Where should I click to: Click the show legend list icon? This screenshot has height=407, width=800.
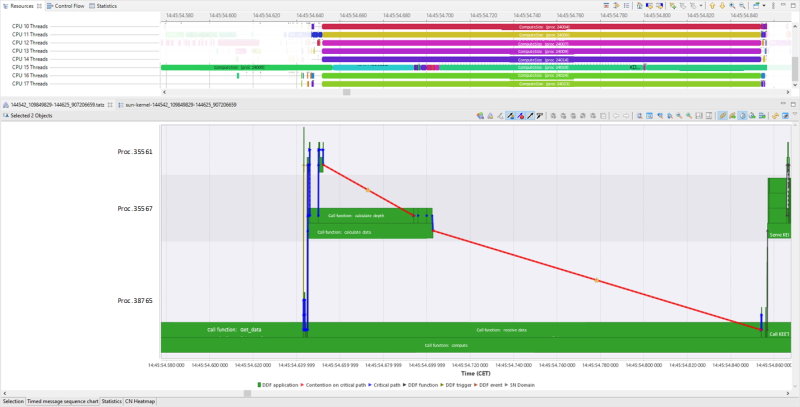[x=627, y=6]
